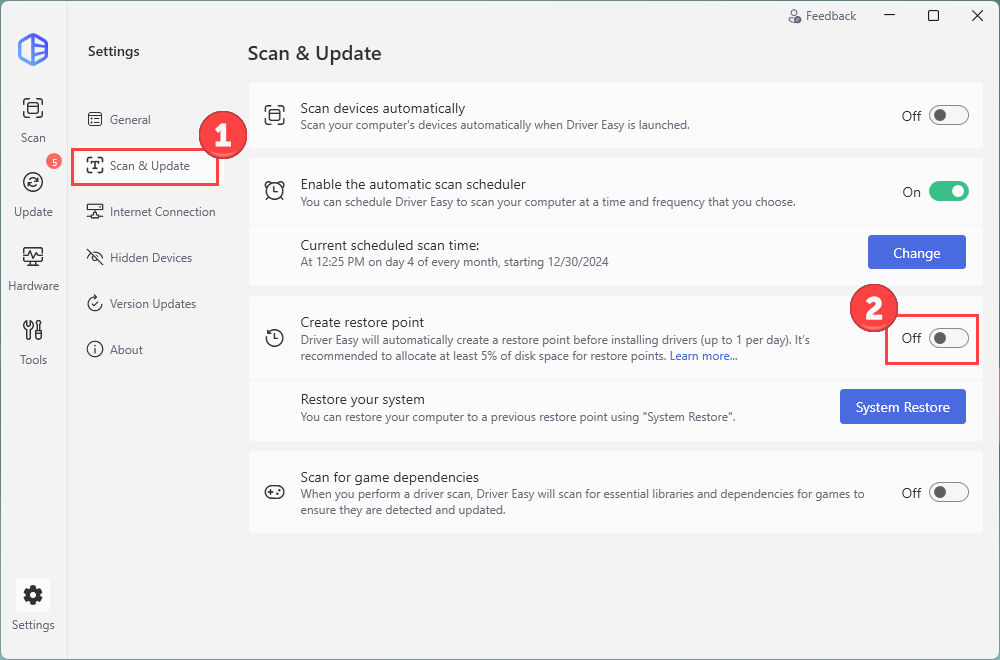Open the General settings tab

click(130, 120)
